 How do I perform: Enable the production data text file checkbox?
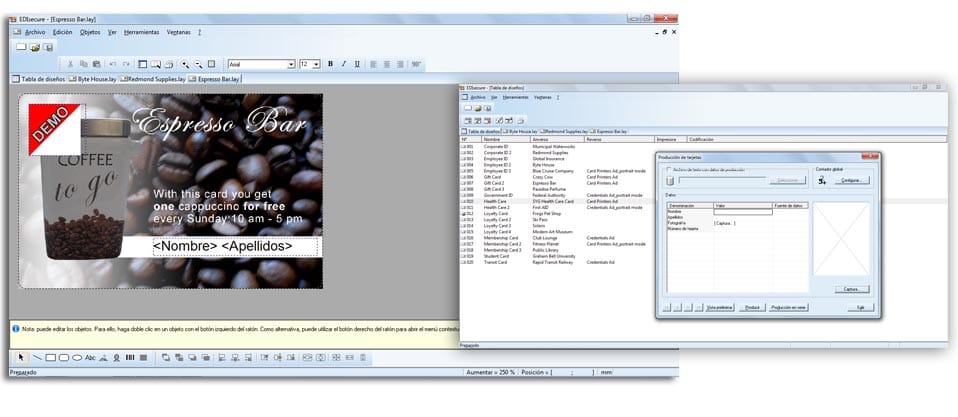[x=670, y=169]
